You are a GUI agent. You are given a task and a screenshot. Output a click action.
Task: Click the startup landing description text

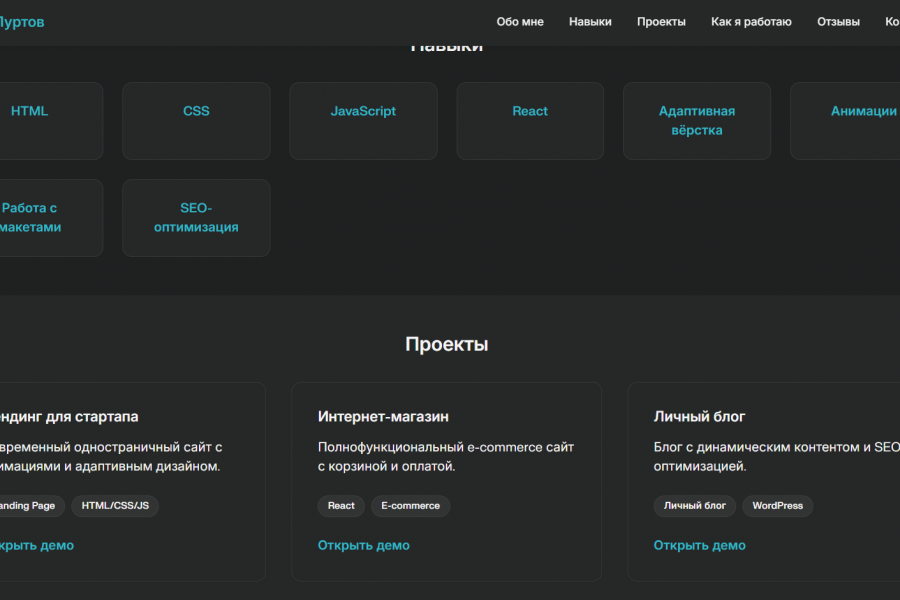(110, 456)
